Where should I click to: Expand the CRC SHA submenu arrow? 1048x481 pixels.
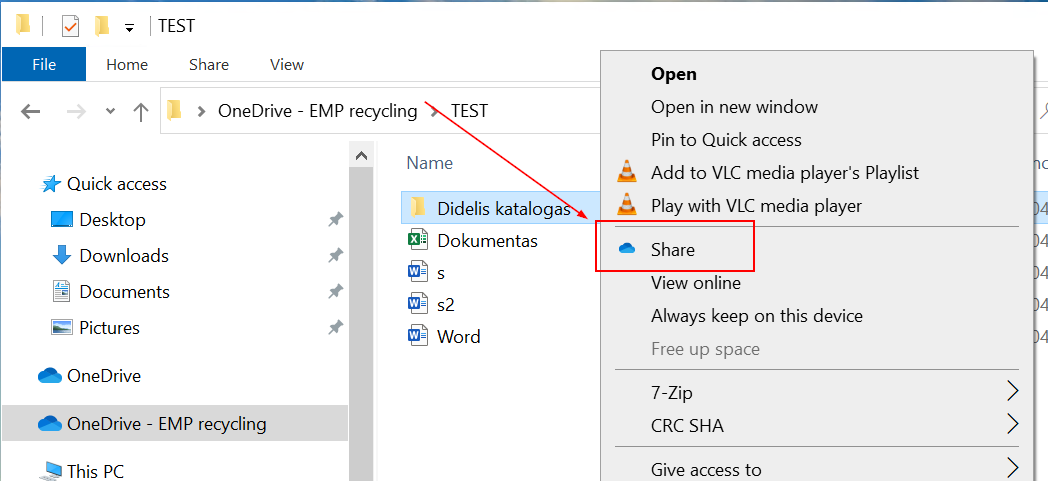[1012, 424]
